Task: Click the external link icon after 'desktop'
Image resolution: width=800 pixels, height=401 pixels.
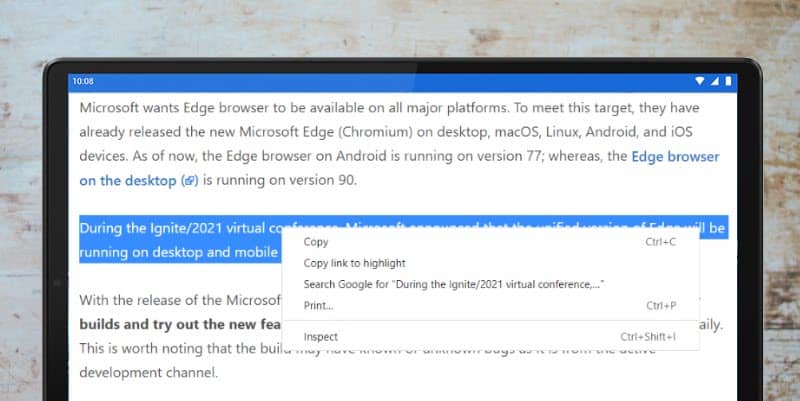Action: (190, 181)
